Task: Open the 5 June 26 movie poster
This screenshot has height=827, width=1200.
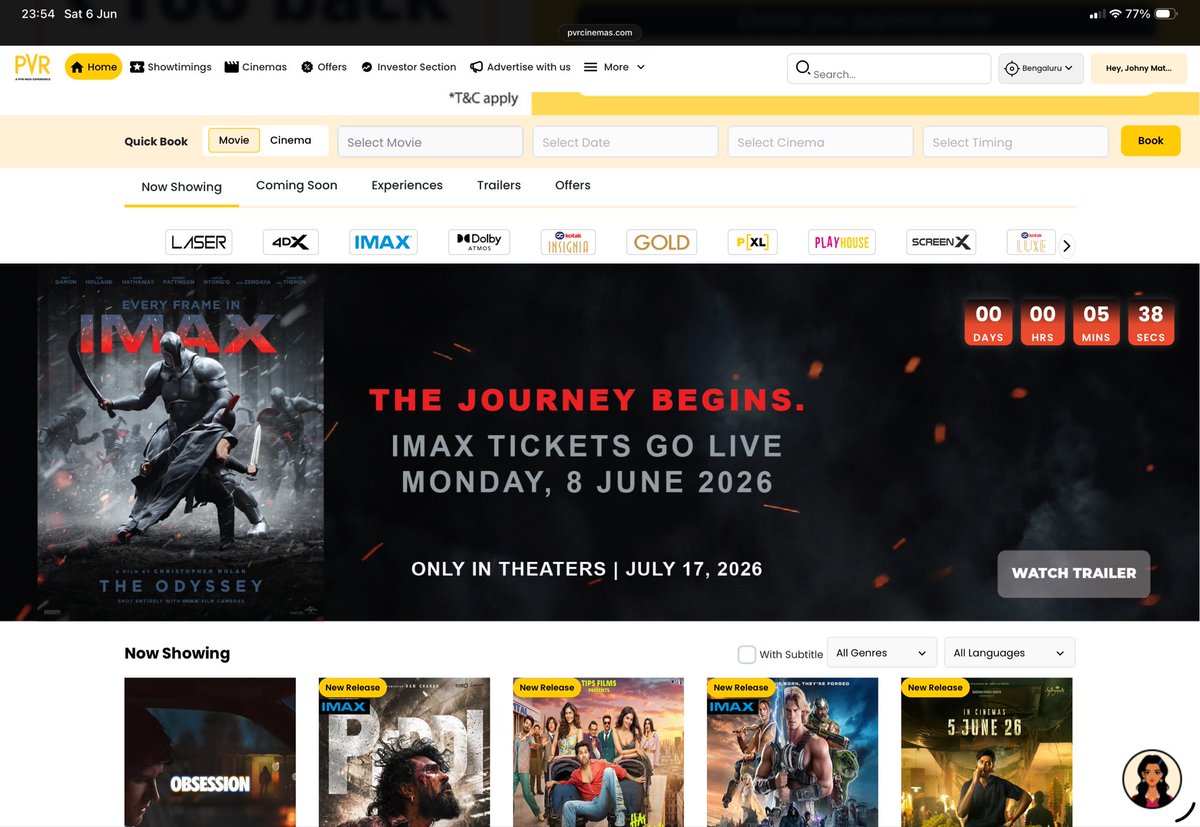Action: tap(986, 752)
